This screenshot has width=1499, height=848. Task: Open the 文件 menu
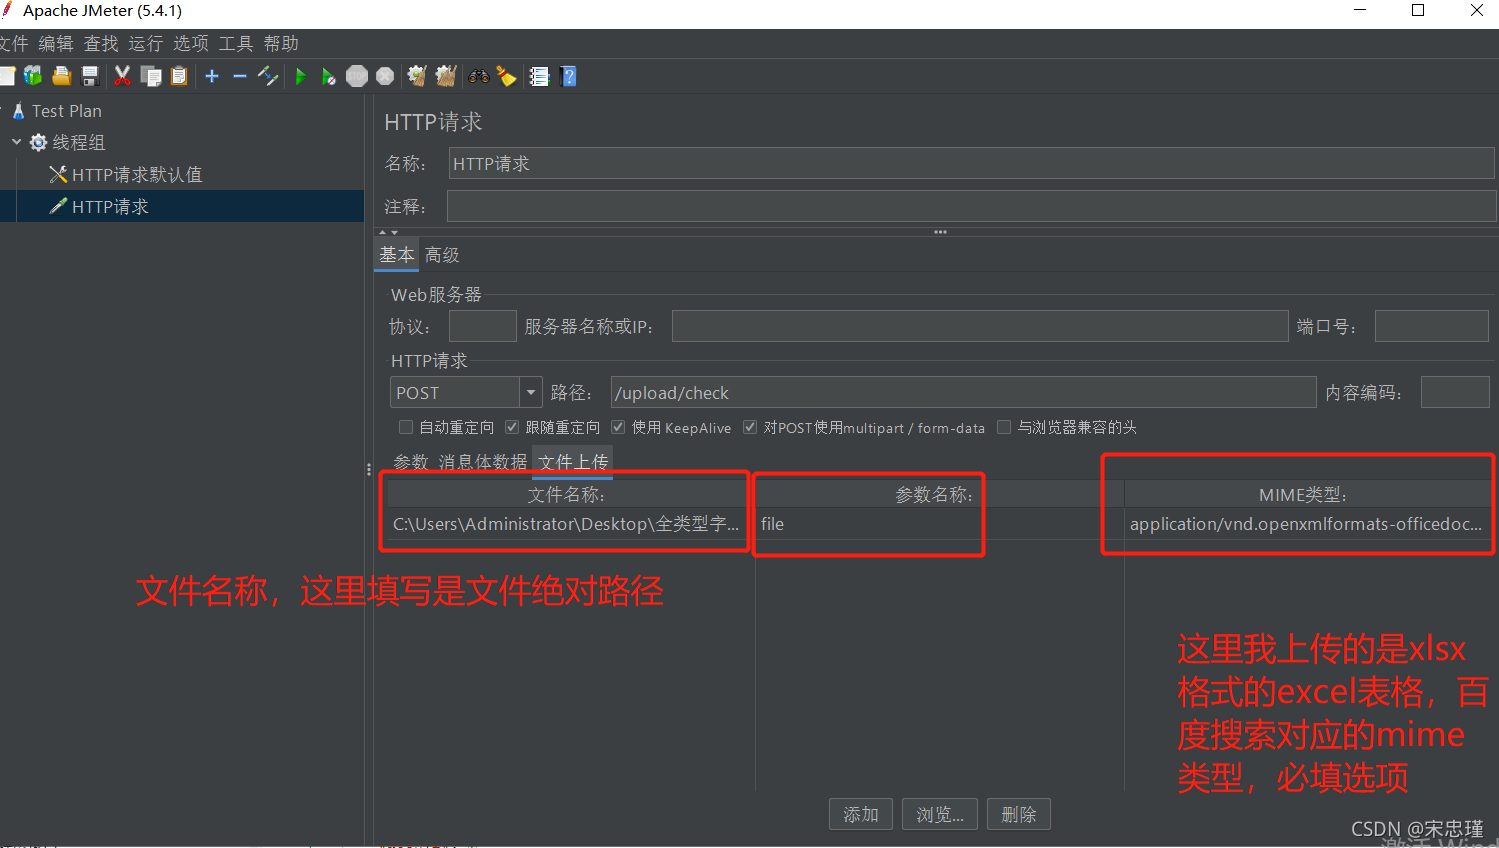[13, 43]
